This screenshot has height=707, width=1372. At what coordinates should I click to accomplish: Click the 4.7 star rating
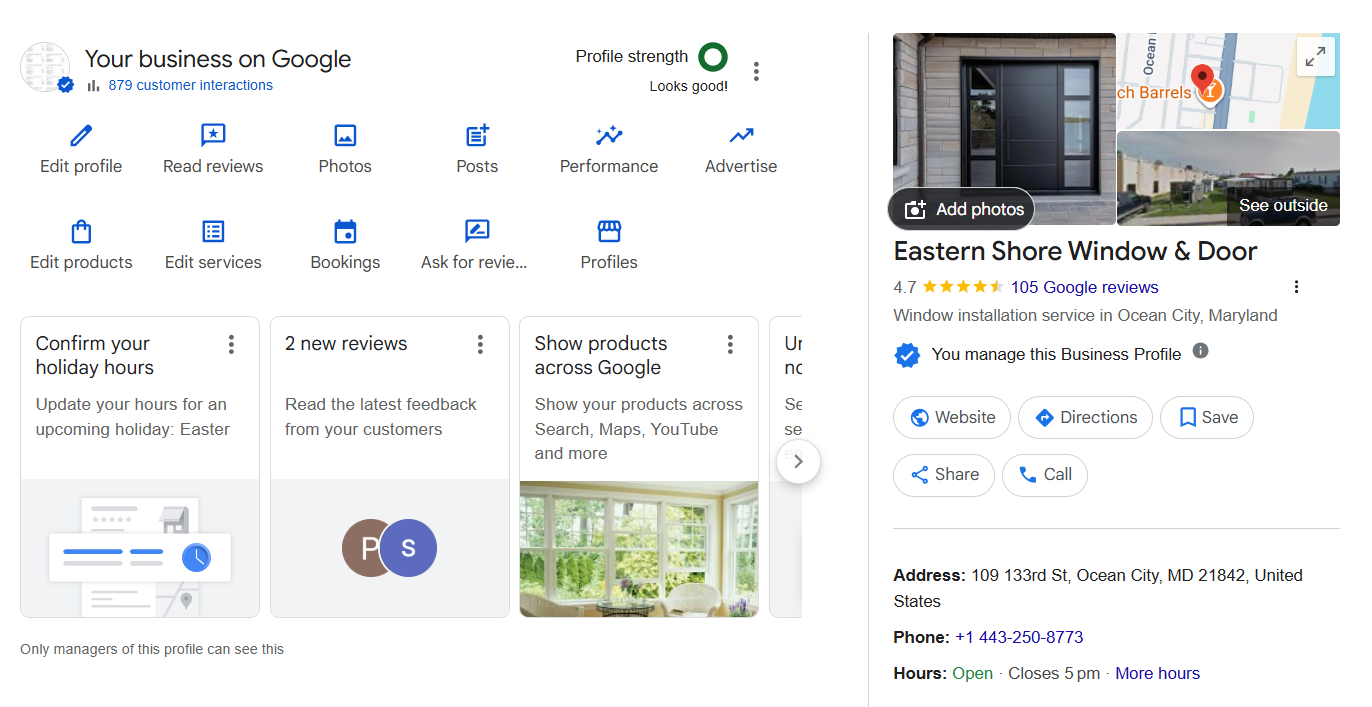pyautogui.click(x=948, y=287)
